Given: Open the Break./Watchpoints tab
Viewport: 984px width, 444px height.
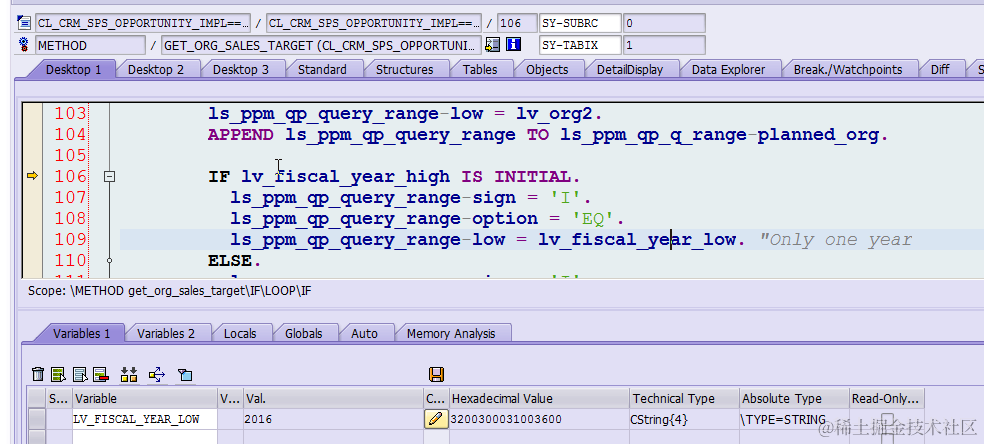Looking at the screenshot, I should (x=847, y=70).
